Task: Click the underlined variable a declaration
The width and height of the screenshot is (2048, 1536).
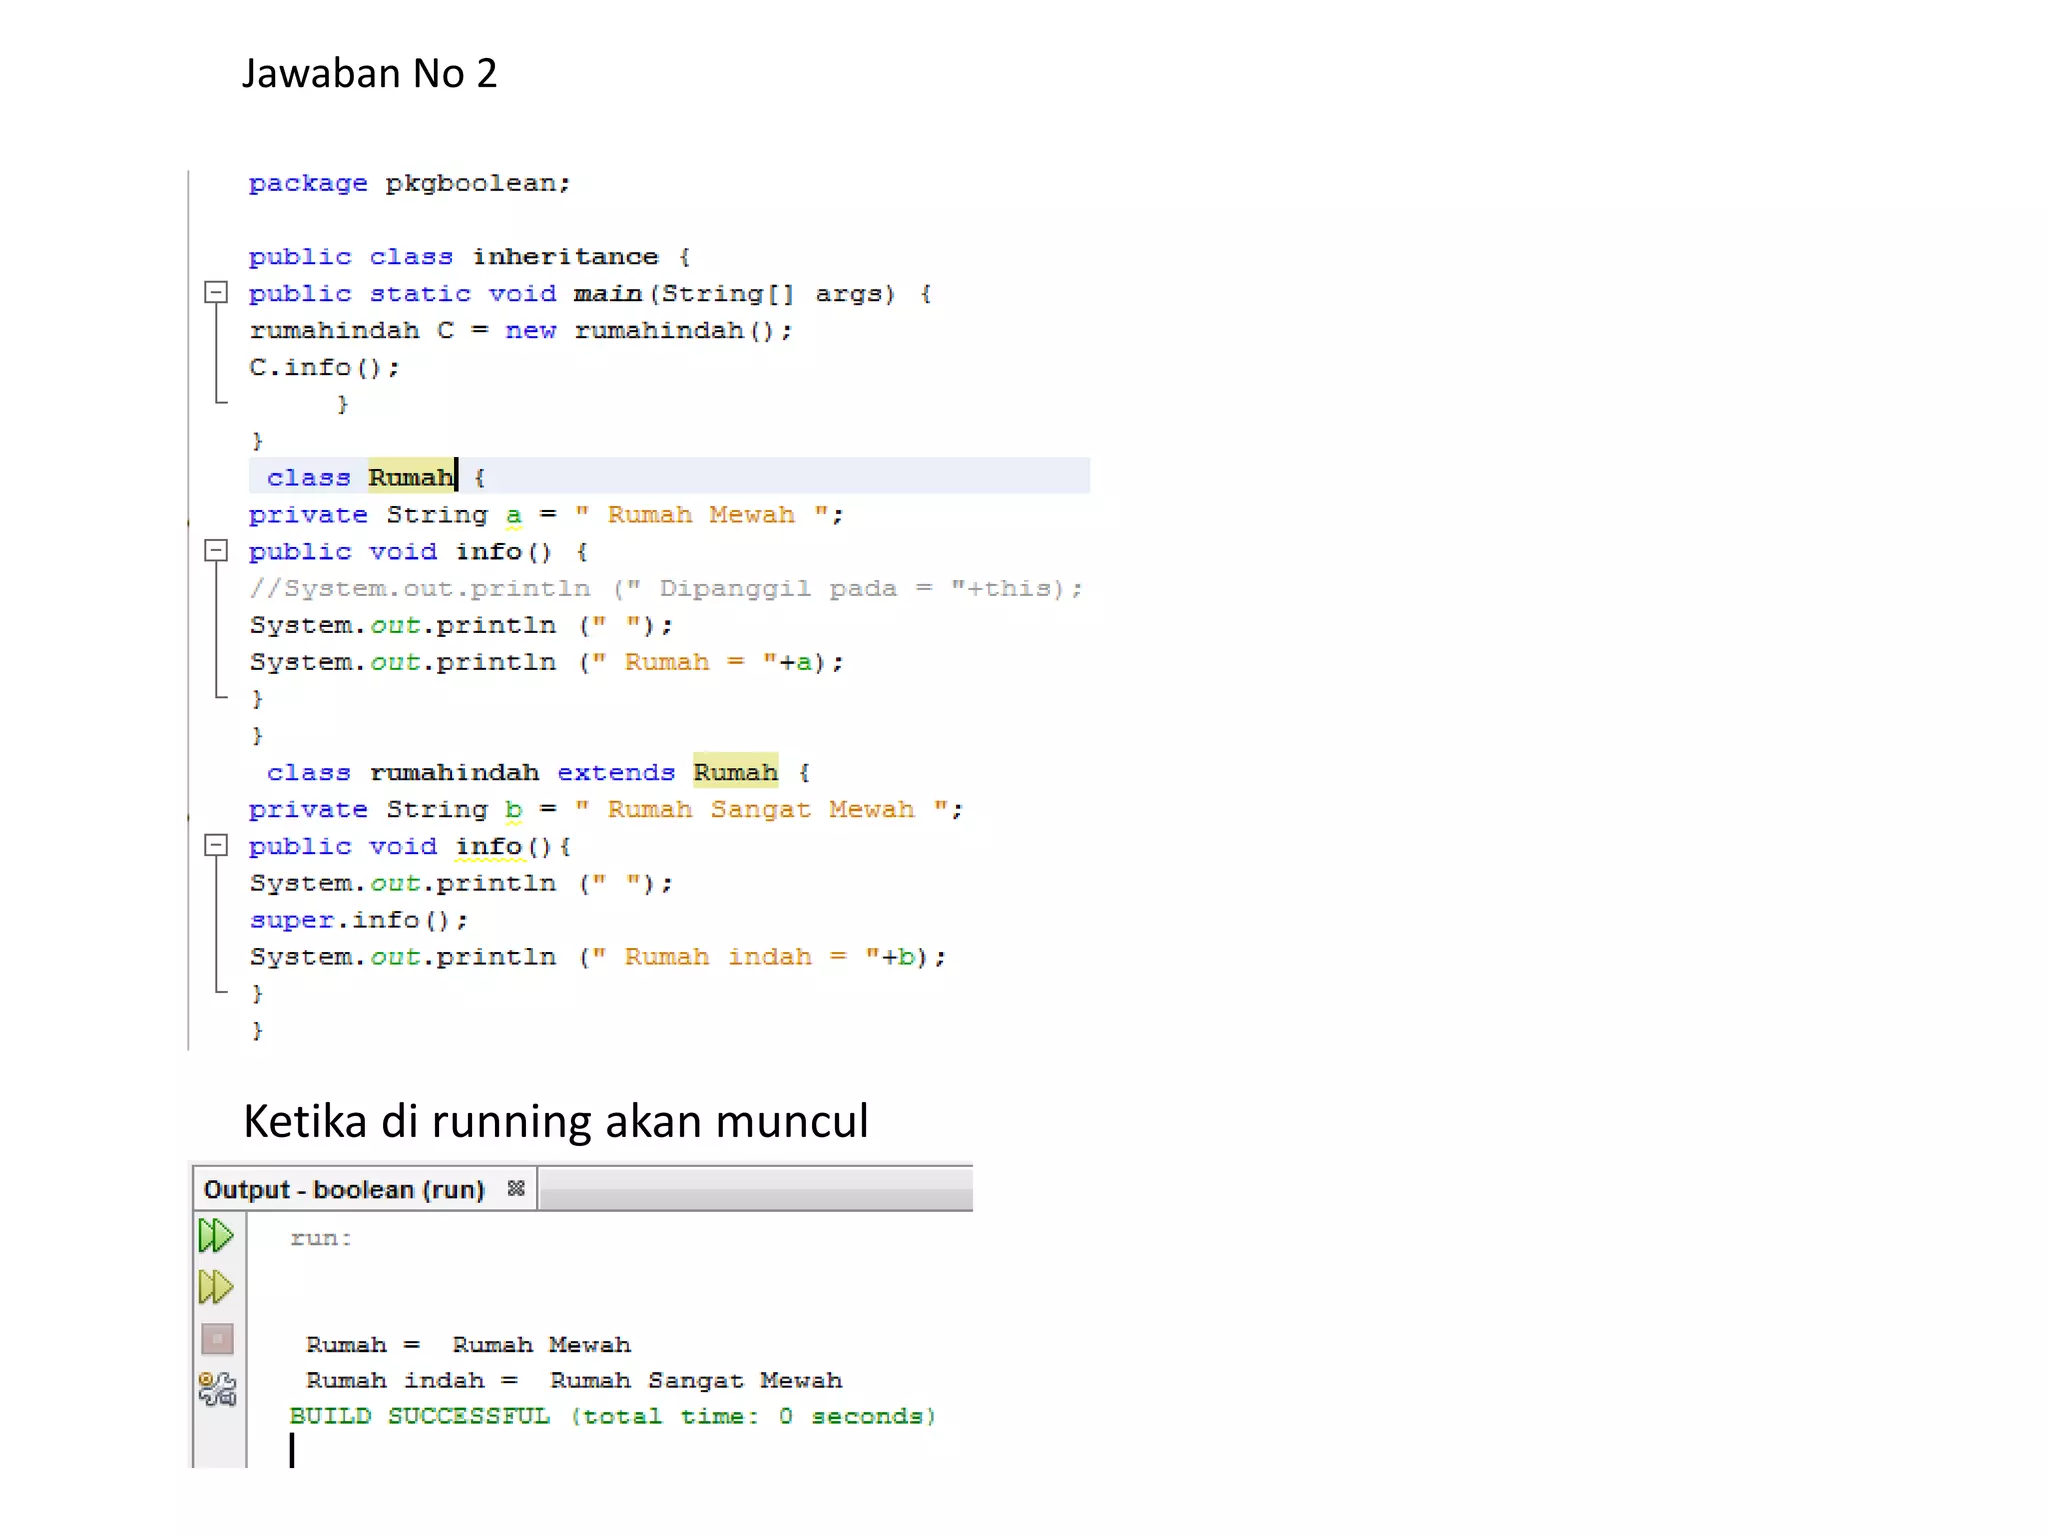Action: 513,515
